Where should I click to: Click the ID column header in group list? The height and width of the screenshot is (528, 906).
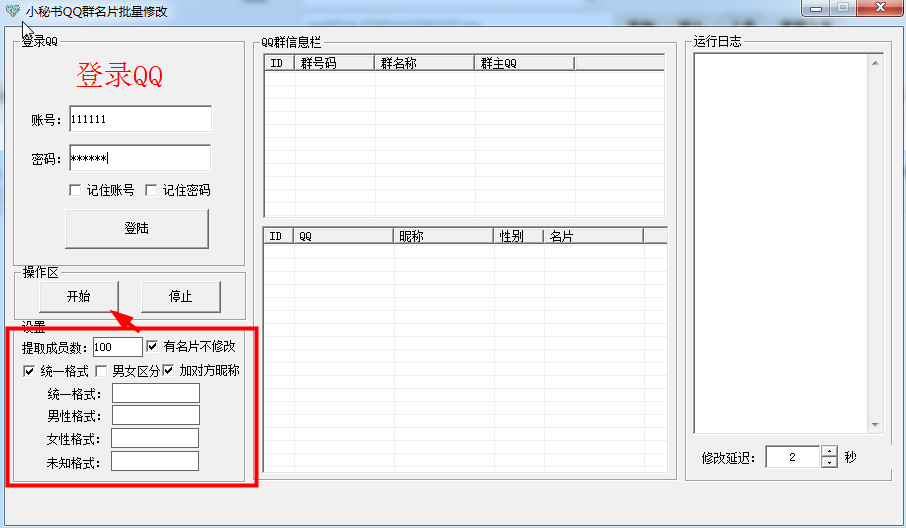tap(280, 63)
